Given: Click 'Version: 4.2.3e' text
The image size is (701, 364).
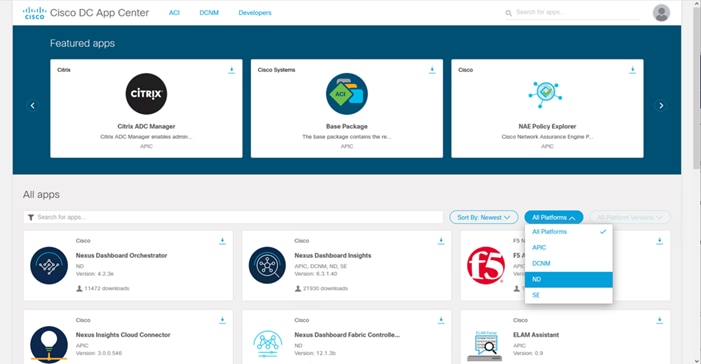Looking at the screenshot, I should click(95, 274).
